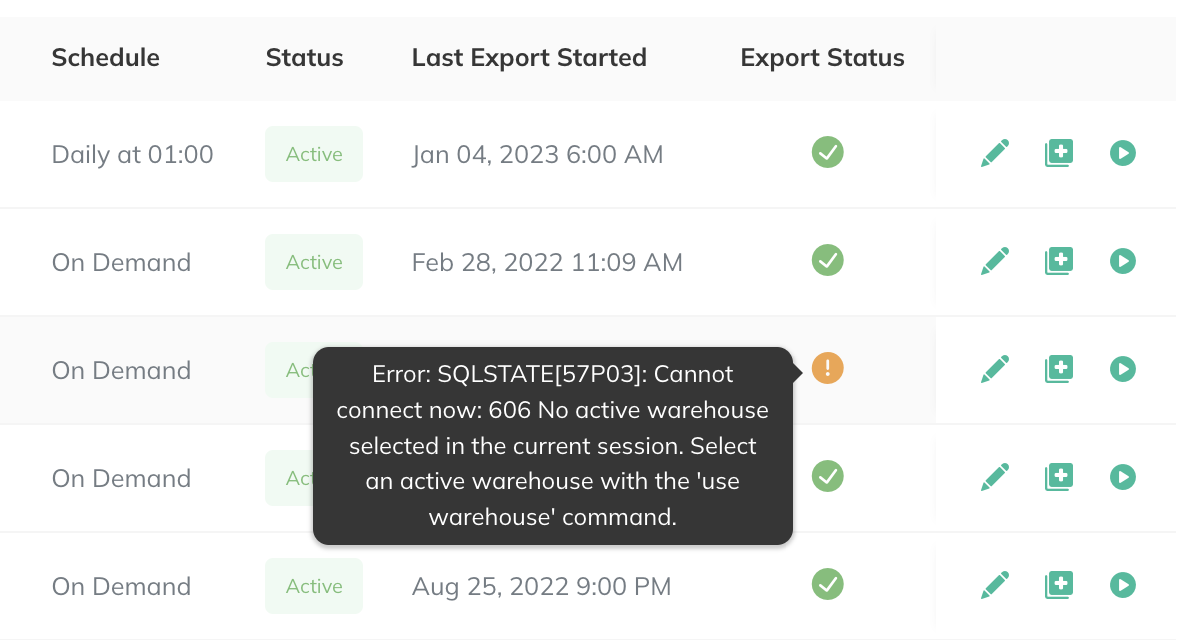Run the fourth export row
The height and width of the screenshot is (640, 1188).
pos(1123,477)
